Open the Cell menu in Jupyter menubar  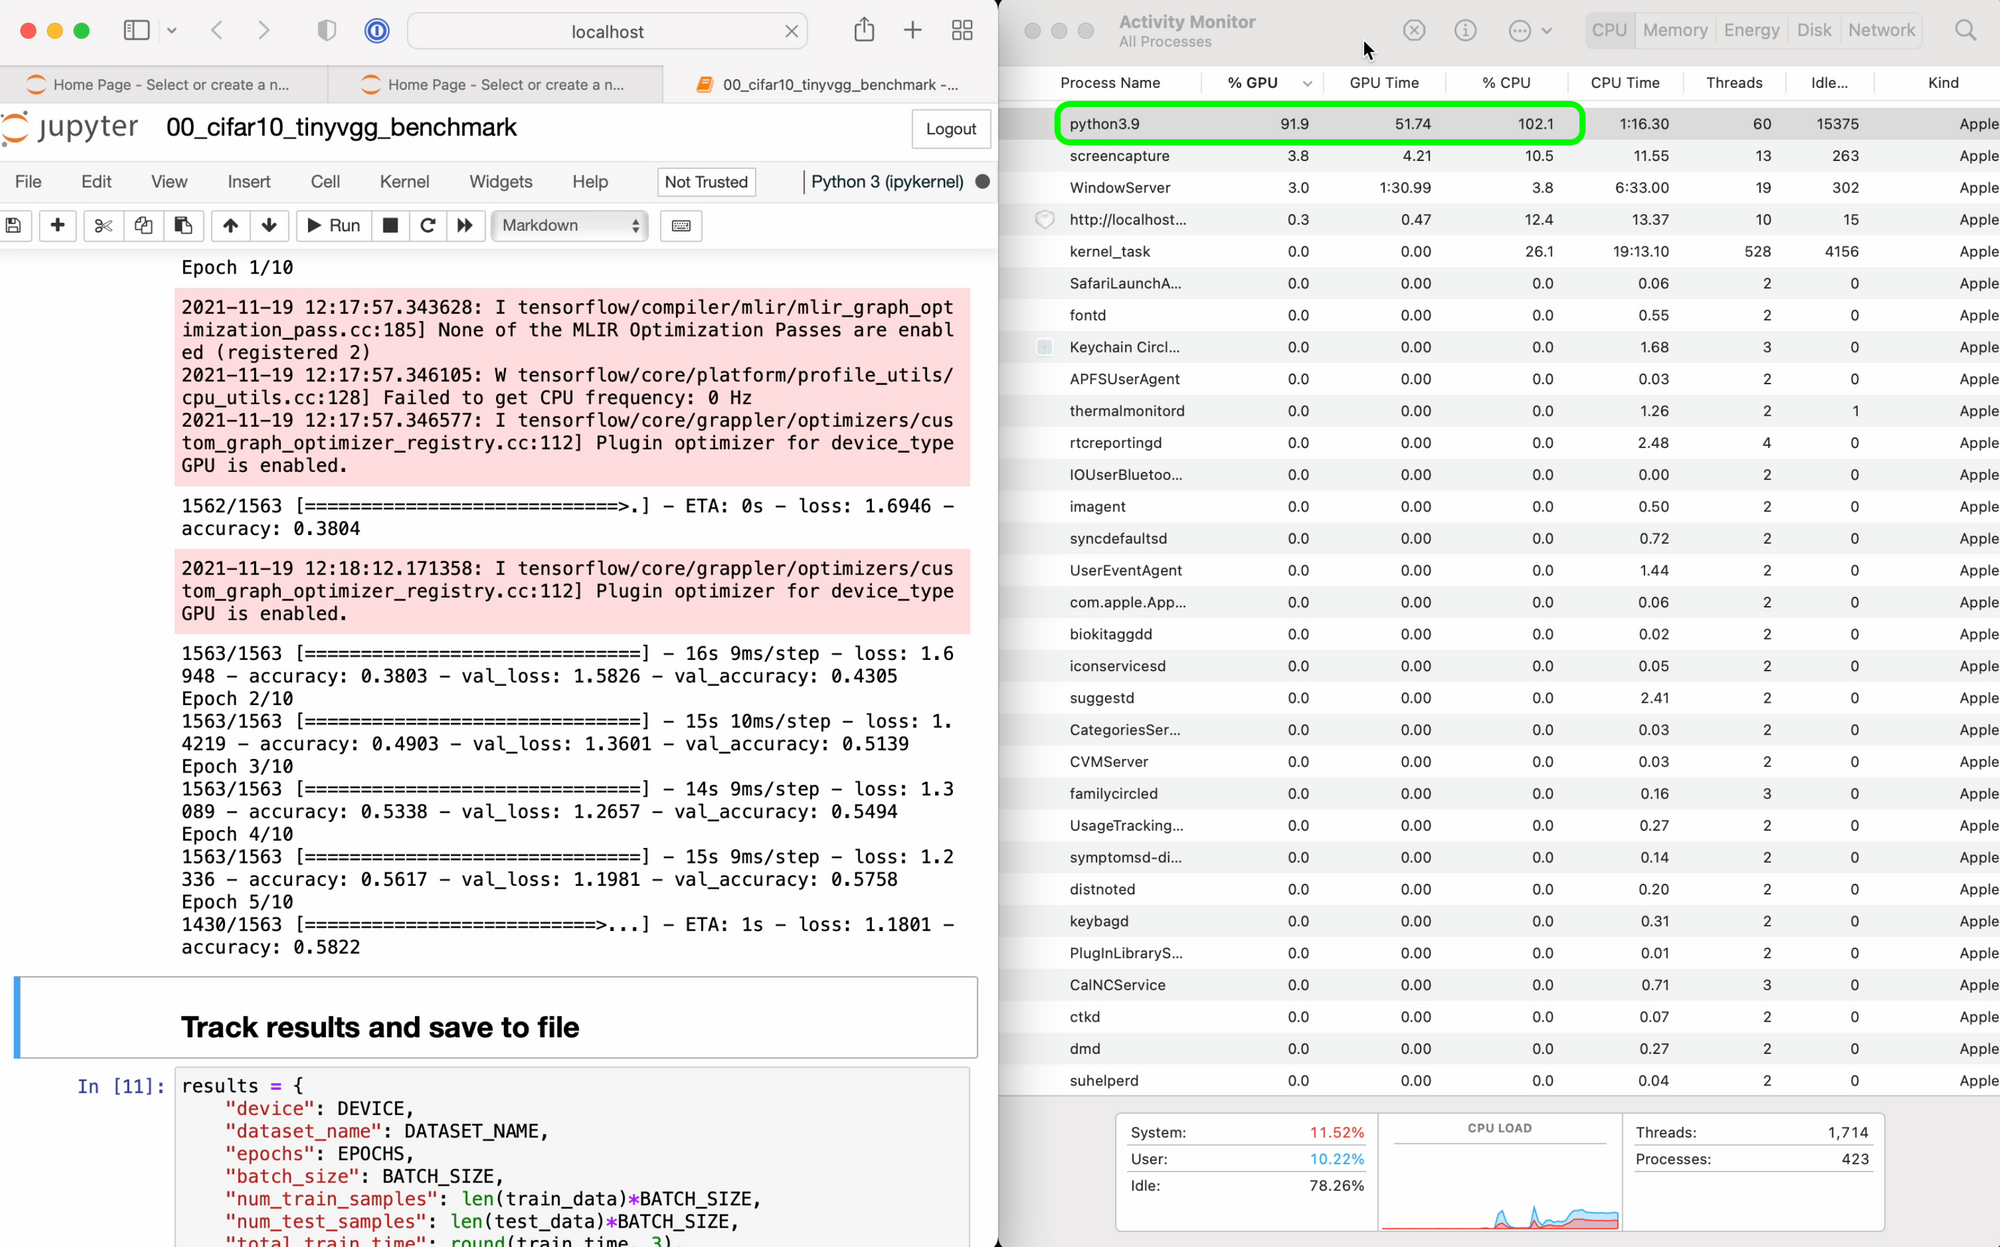point(323,181)
